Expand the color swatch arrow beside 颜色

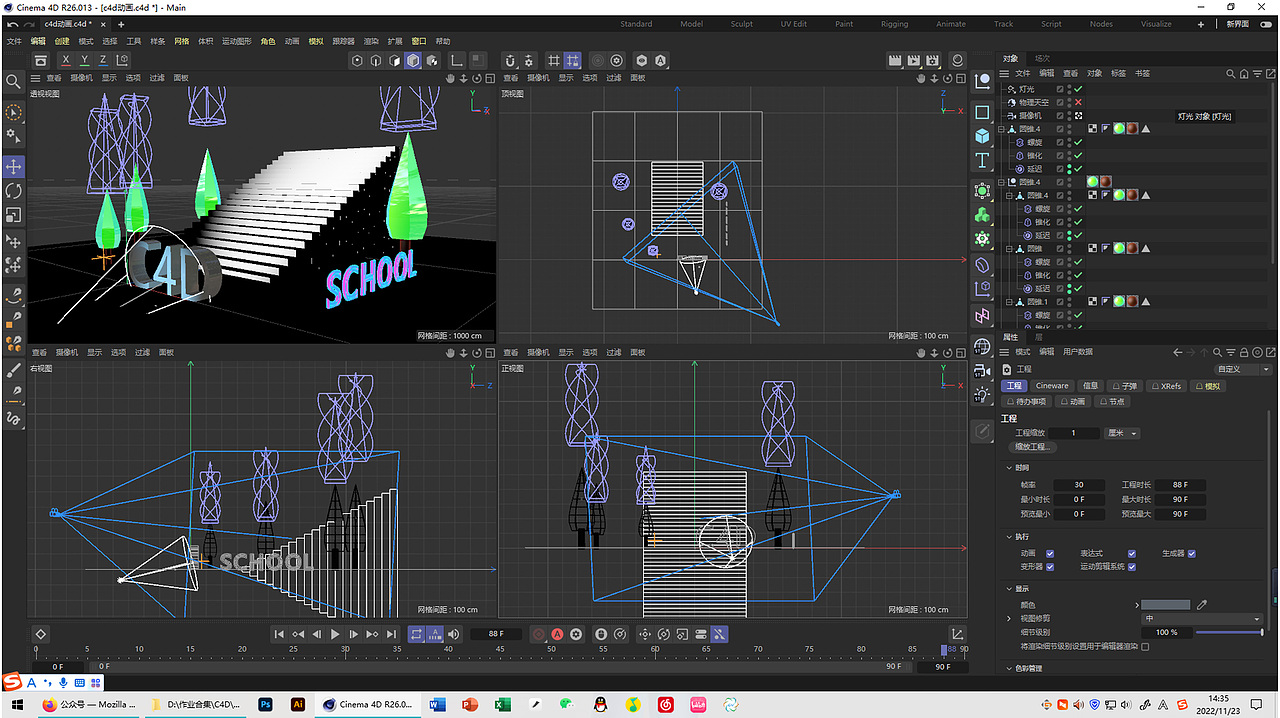click(x=1137, y=604)
